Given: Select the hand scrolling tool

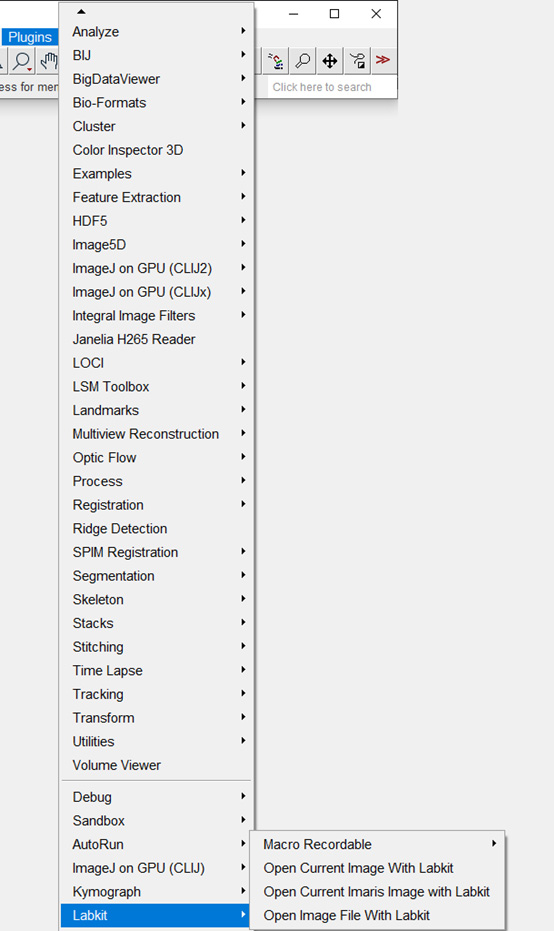Looking at the screenshot, I should coord(48,61).
